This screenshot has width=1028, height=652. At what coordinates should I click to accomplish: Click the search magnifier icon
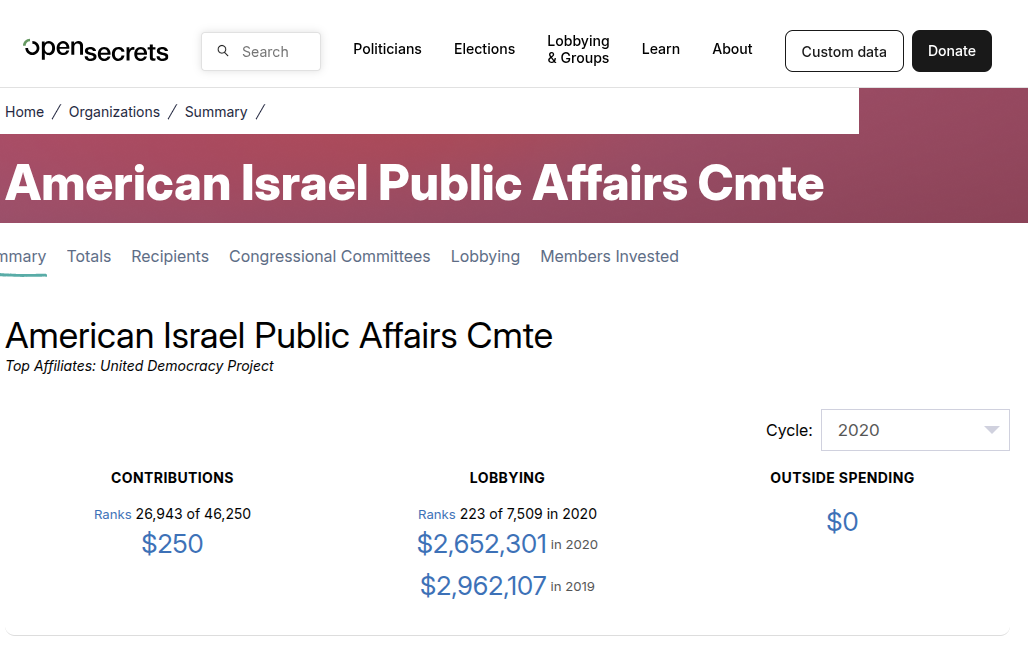223,51
